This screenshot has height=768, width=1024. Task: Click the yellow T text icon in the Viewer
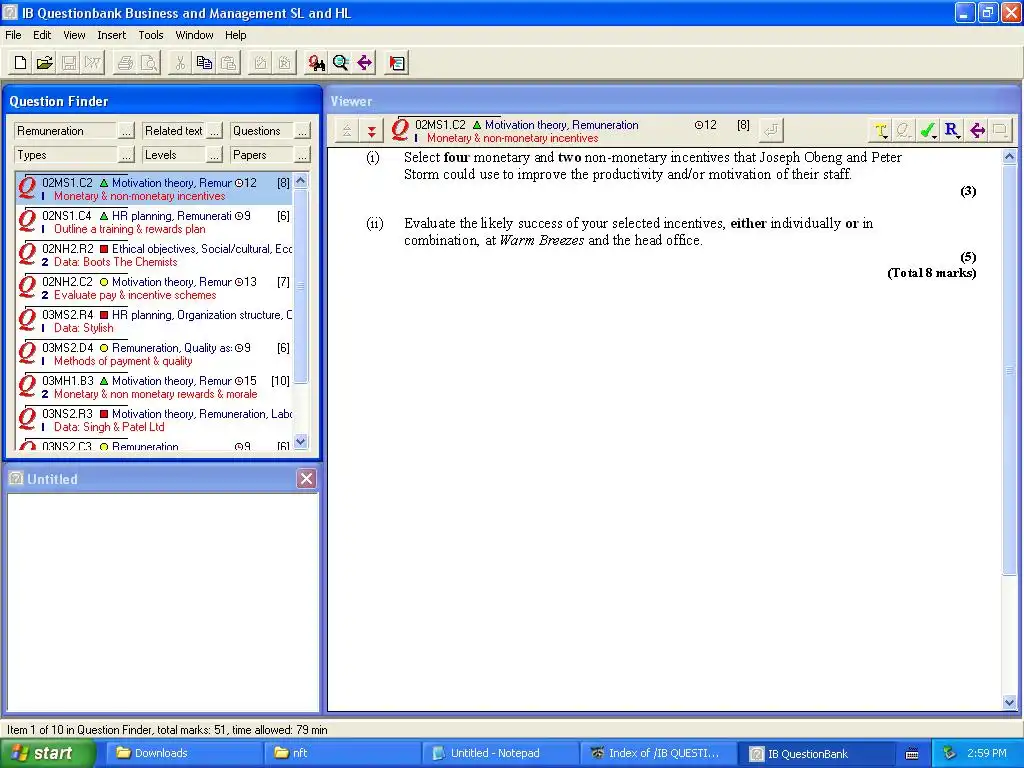880,131
